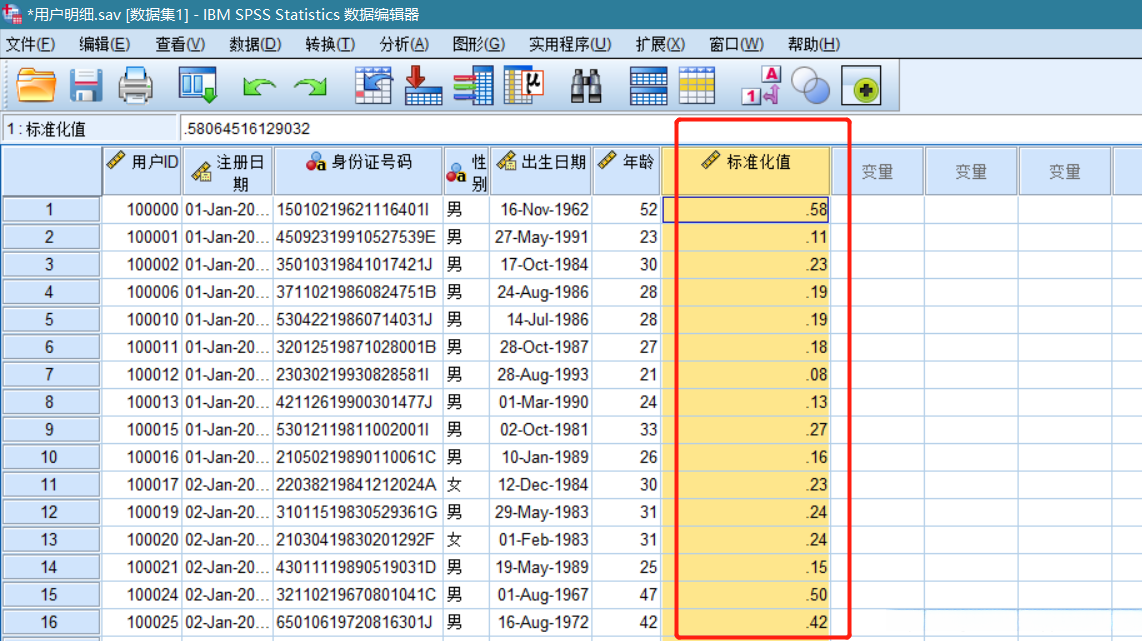Select the 注册日期 column header
Viewport: 1142px width, 641px height.
[x=228, y=171]
